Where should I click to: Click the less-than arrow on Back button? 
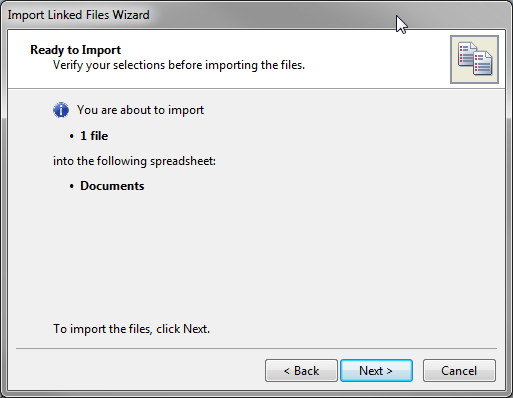click(287, 371)
